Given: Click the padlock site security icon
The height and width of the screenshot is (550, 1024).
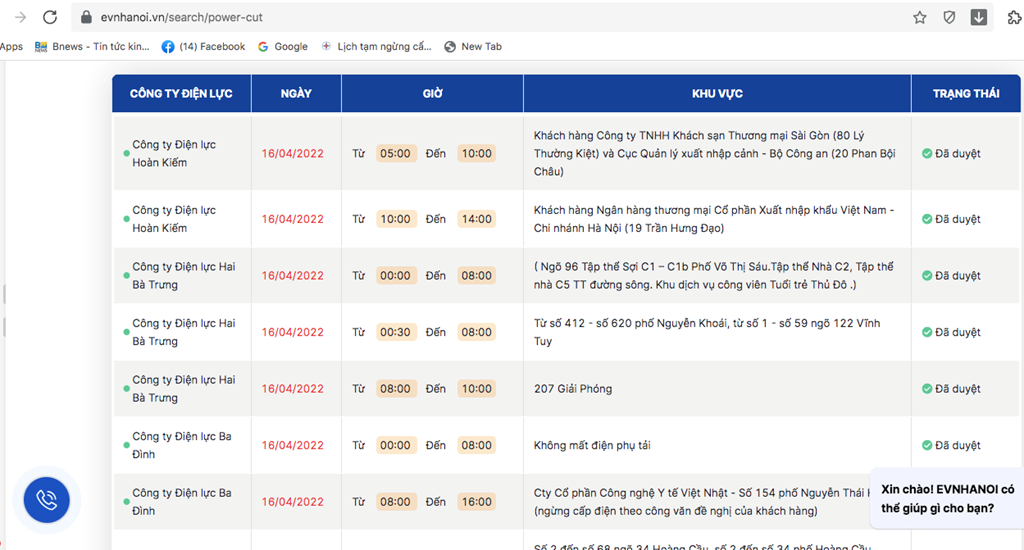Looking at the screenshot, I should (86, 17).
